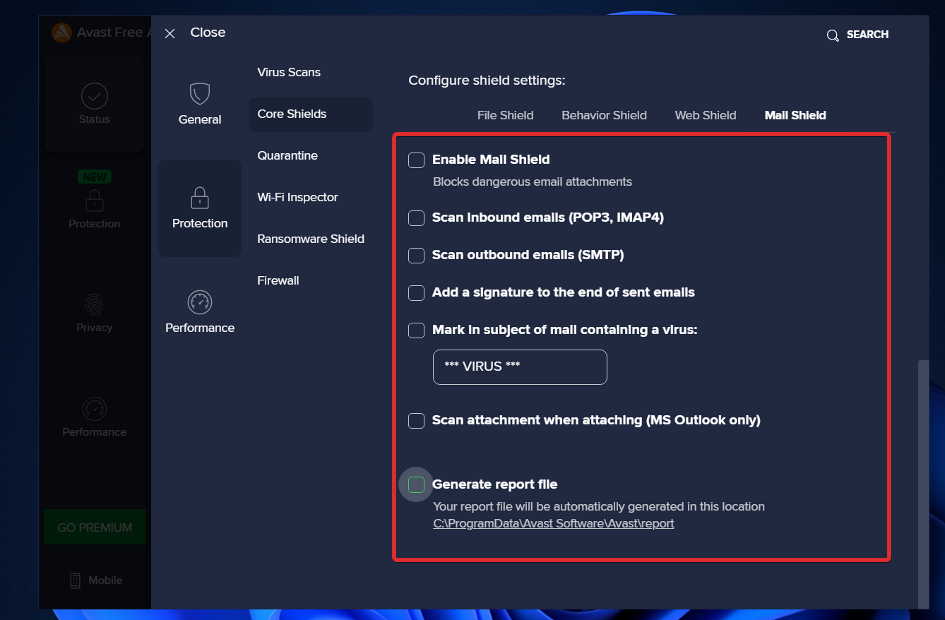This screenshot has height=620, width=945.
Task: Check Scan inbound emails (POP3, IMAP4)
Action: [416, 218]
